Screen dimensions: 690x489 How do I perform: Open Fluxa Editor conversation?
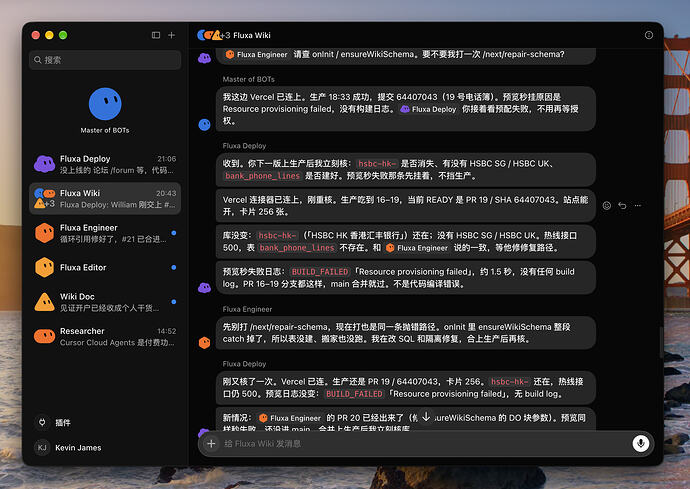105,267
